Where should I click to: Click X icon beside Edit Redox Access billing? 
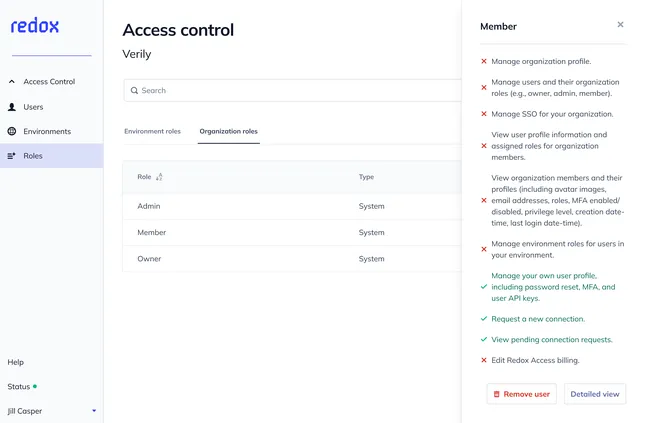(x=484, y=360)
